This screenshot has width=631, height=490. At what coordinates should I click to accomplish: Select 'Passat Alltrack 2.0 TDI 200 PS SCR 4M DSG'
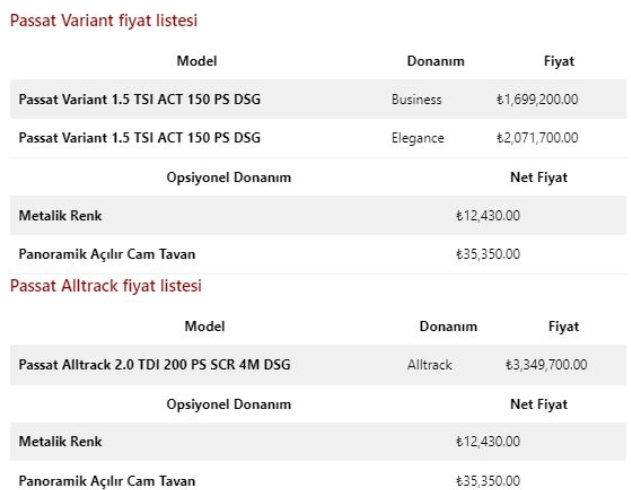coord(155,364)
